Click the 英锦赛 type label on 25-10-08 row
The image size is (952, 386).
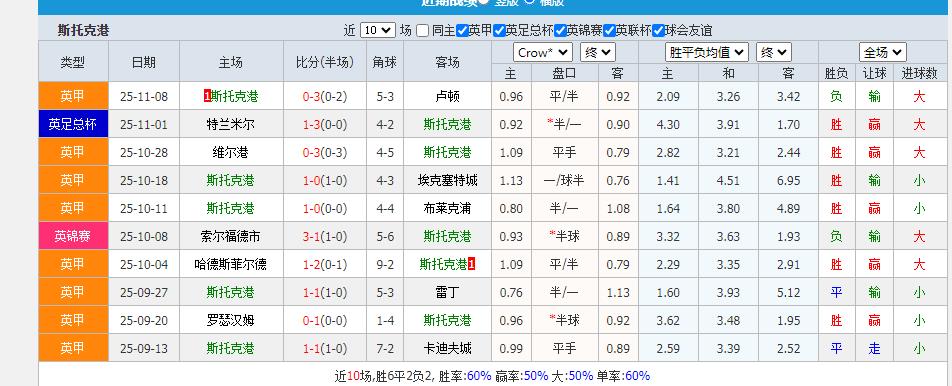click(73, 236)
